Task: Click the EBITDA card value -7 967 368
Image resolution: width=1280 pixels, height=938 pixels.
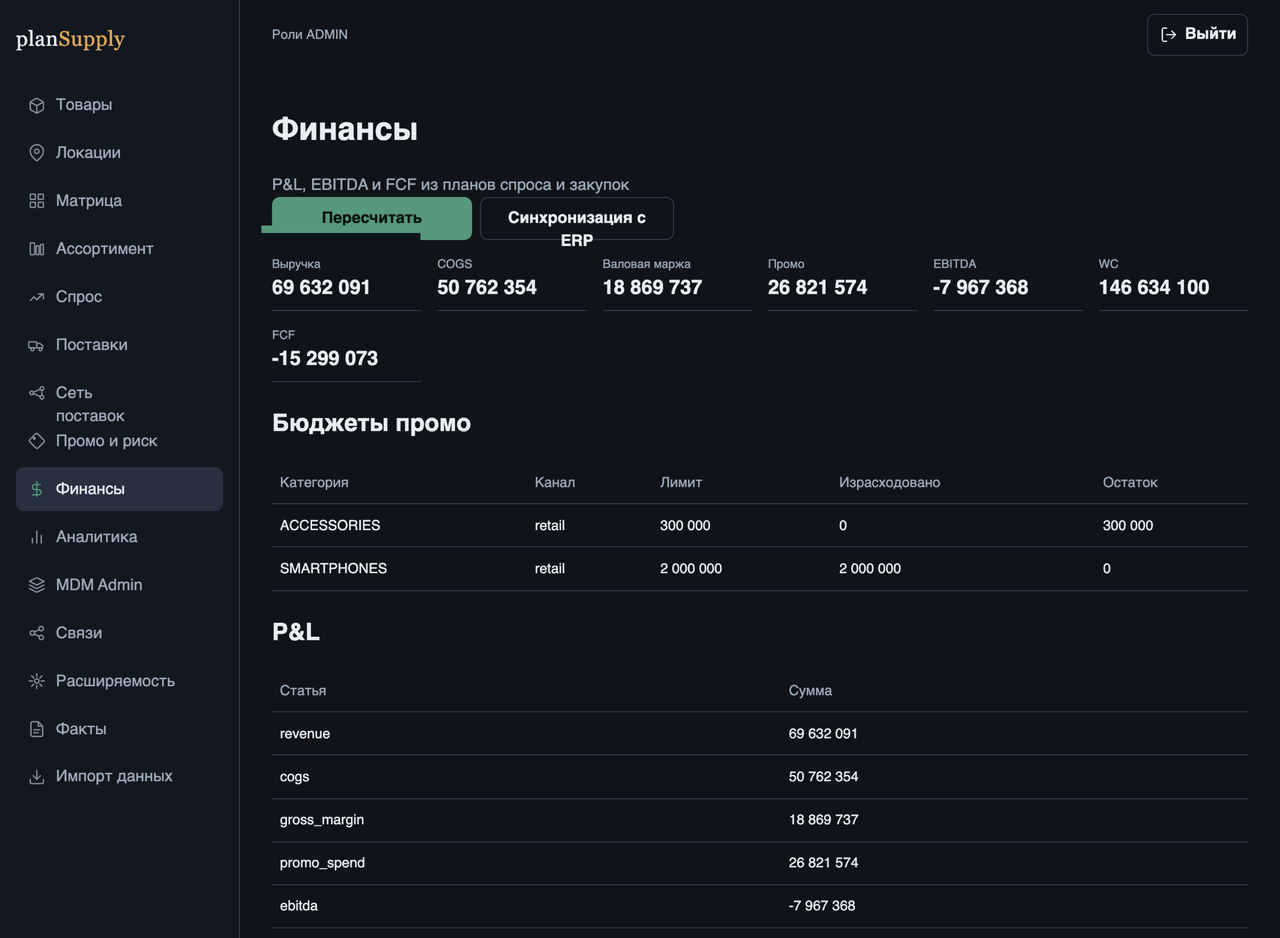Action: [981, 287]
